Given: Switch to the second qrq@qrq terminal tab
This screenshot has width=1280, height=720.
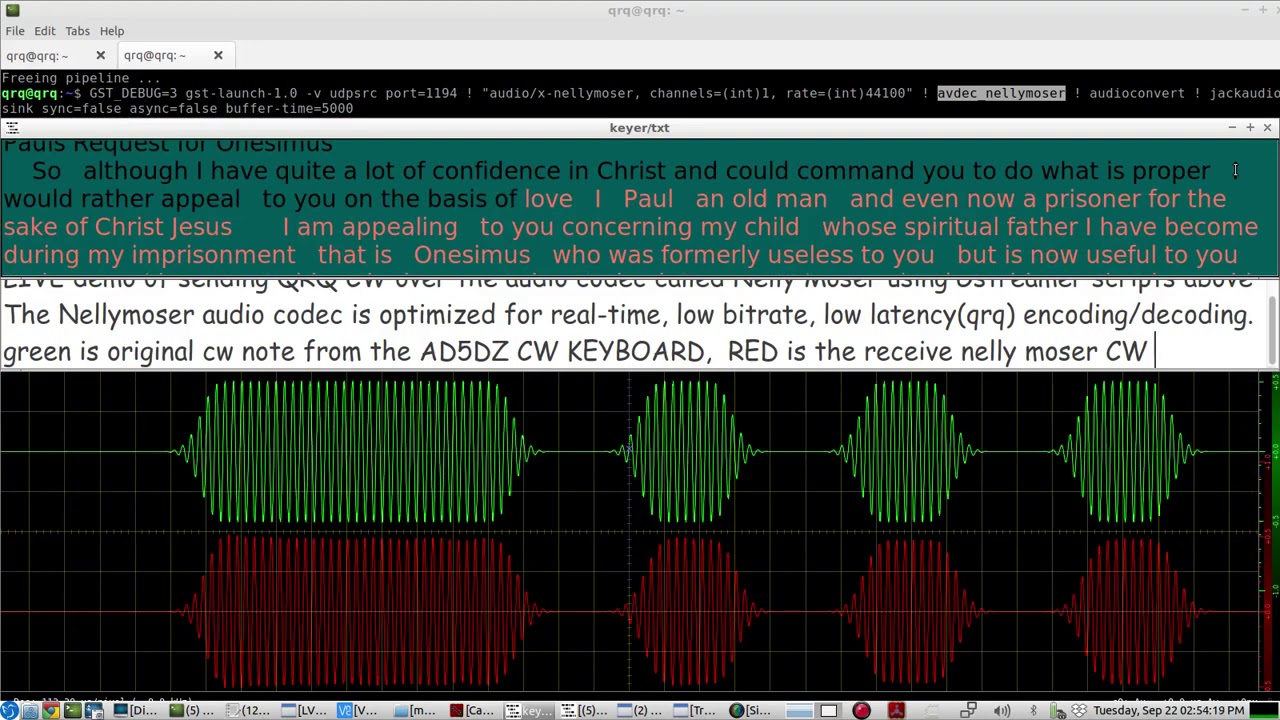Looking at the screenshot, I should point(155,56).
